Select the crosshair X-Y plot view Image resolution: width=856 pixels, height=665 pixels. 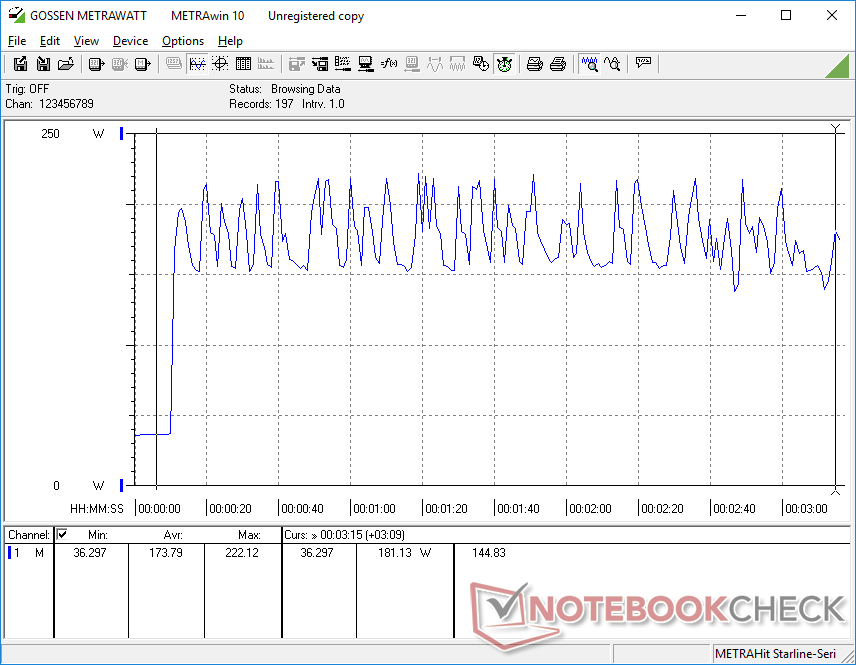point(220,64)
